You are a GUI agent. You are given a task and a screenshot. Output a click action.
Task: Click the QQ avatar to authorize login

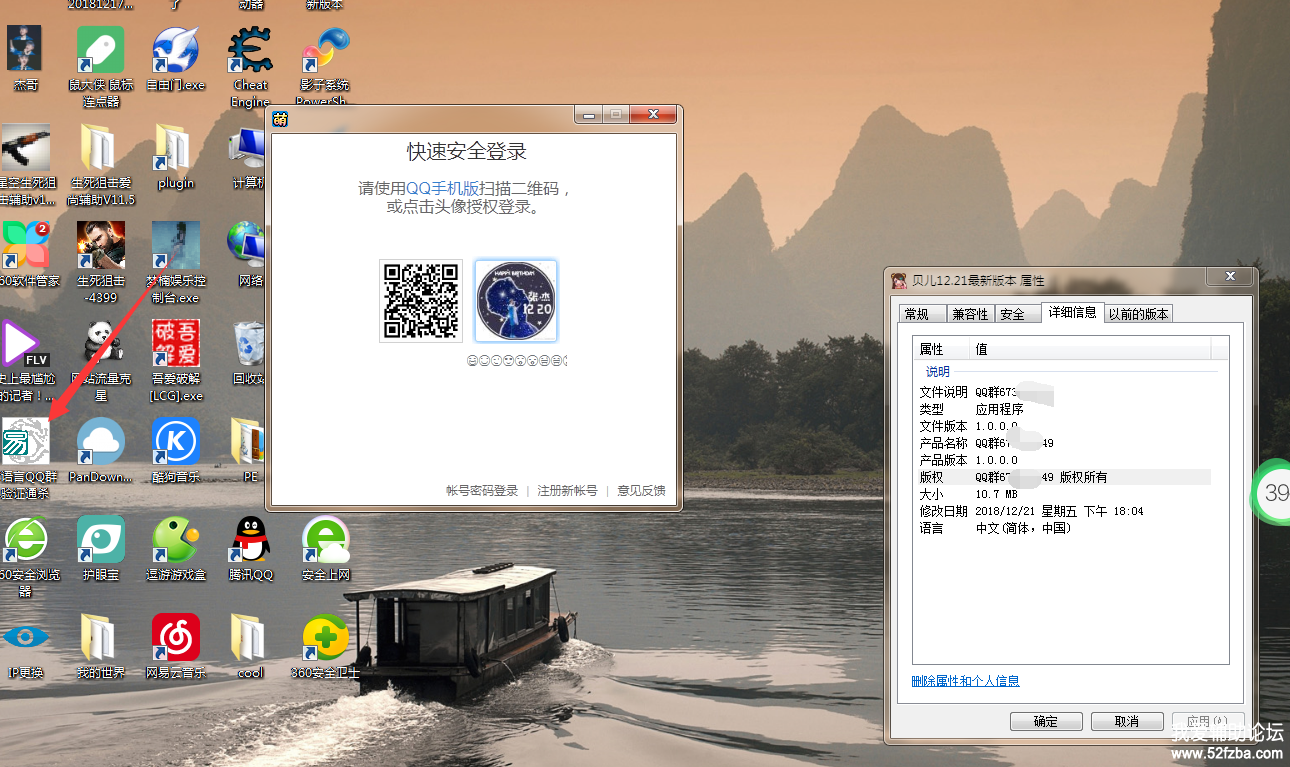516,301
